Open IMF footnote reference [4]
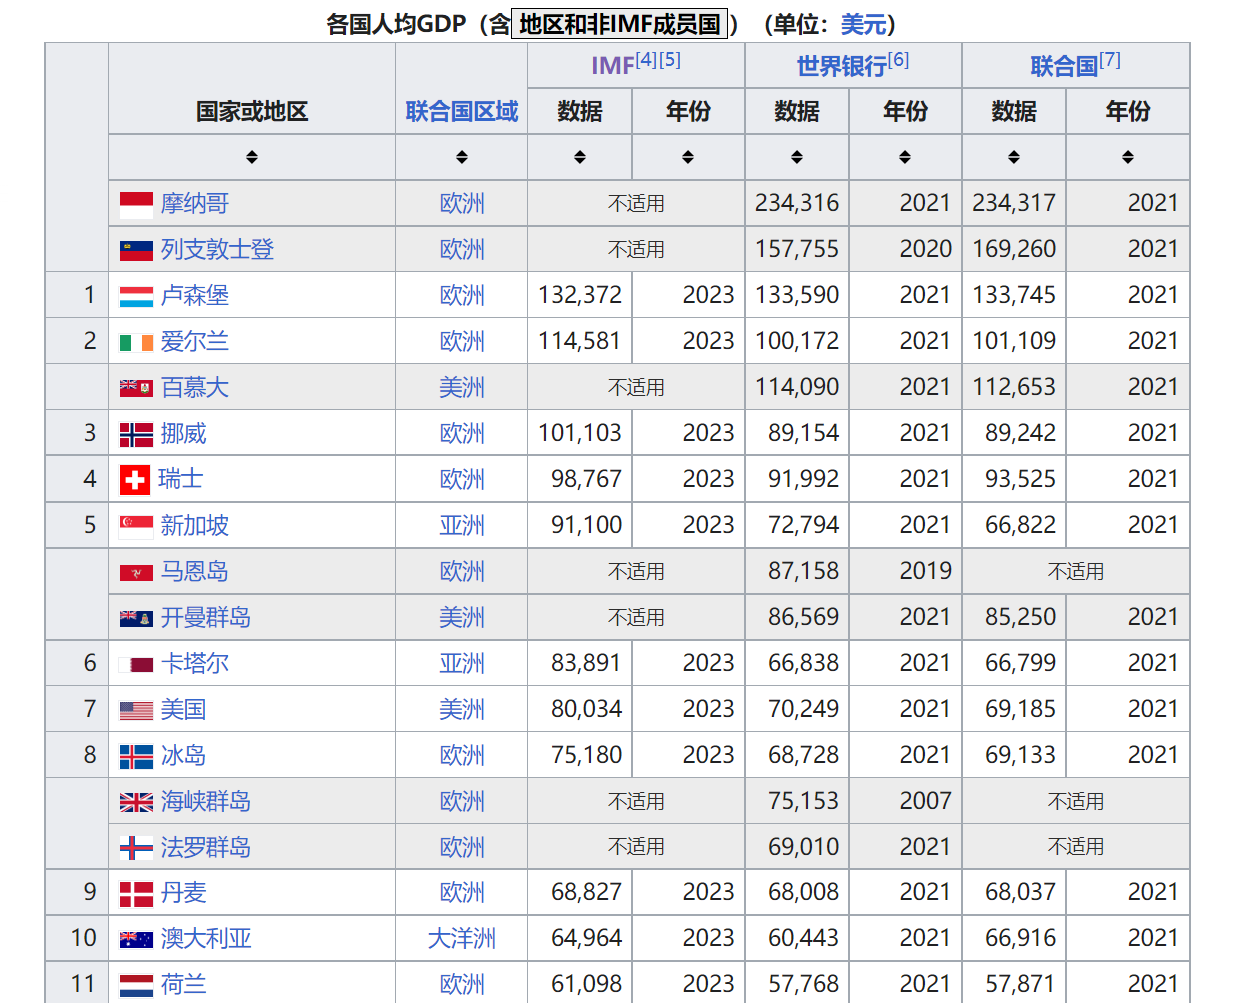The image size is (1254, 1003). pos(646,59)
